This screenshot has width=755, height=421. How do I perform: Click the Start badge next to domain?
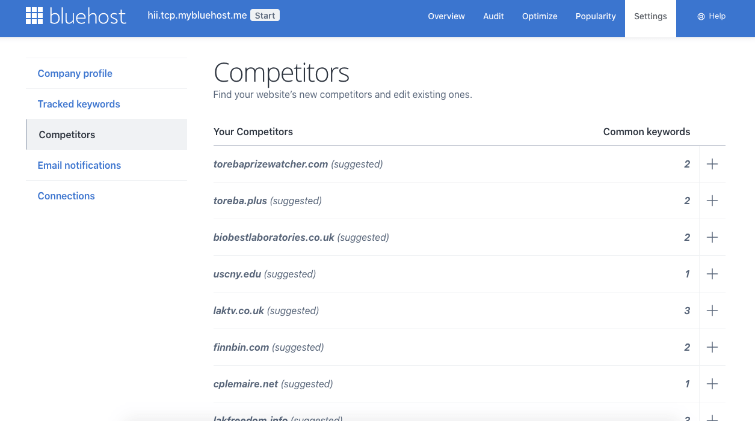pos(265,15)
